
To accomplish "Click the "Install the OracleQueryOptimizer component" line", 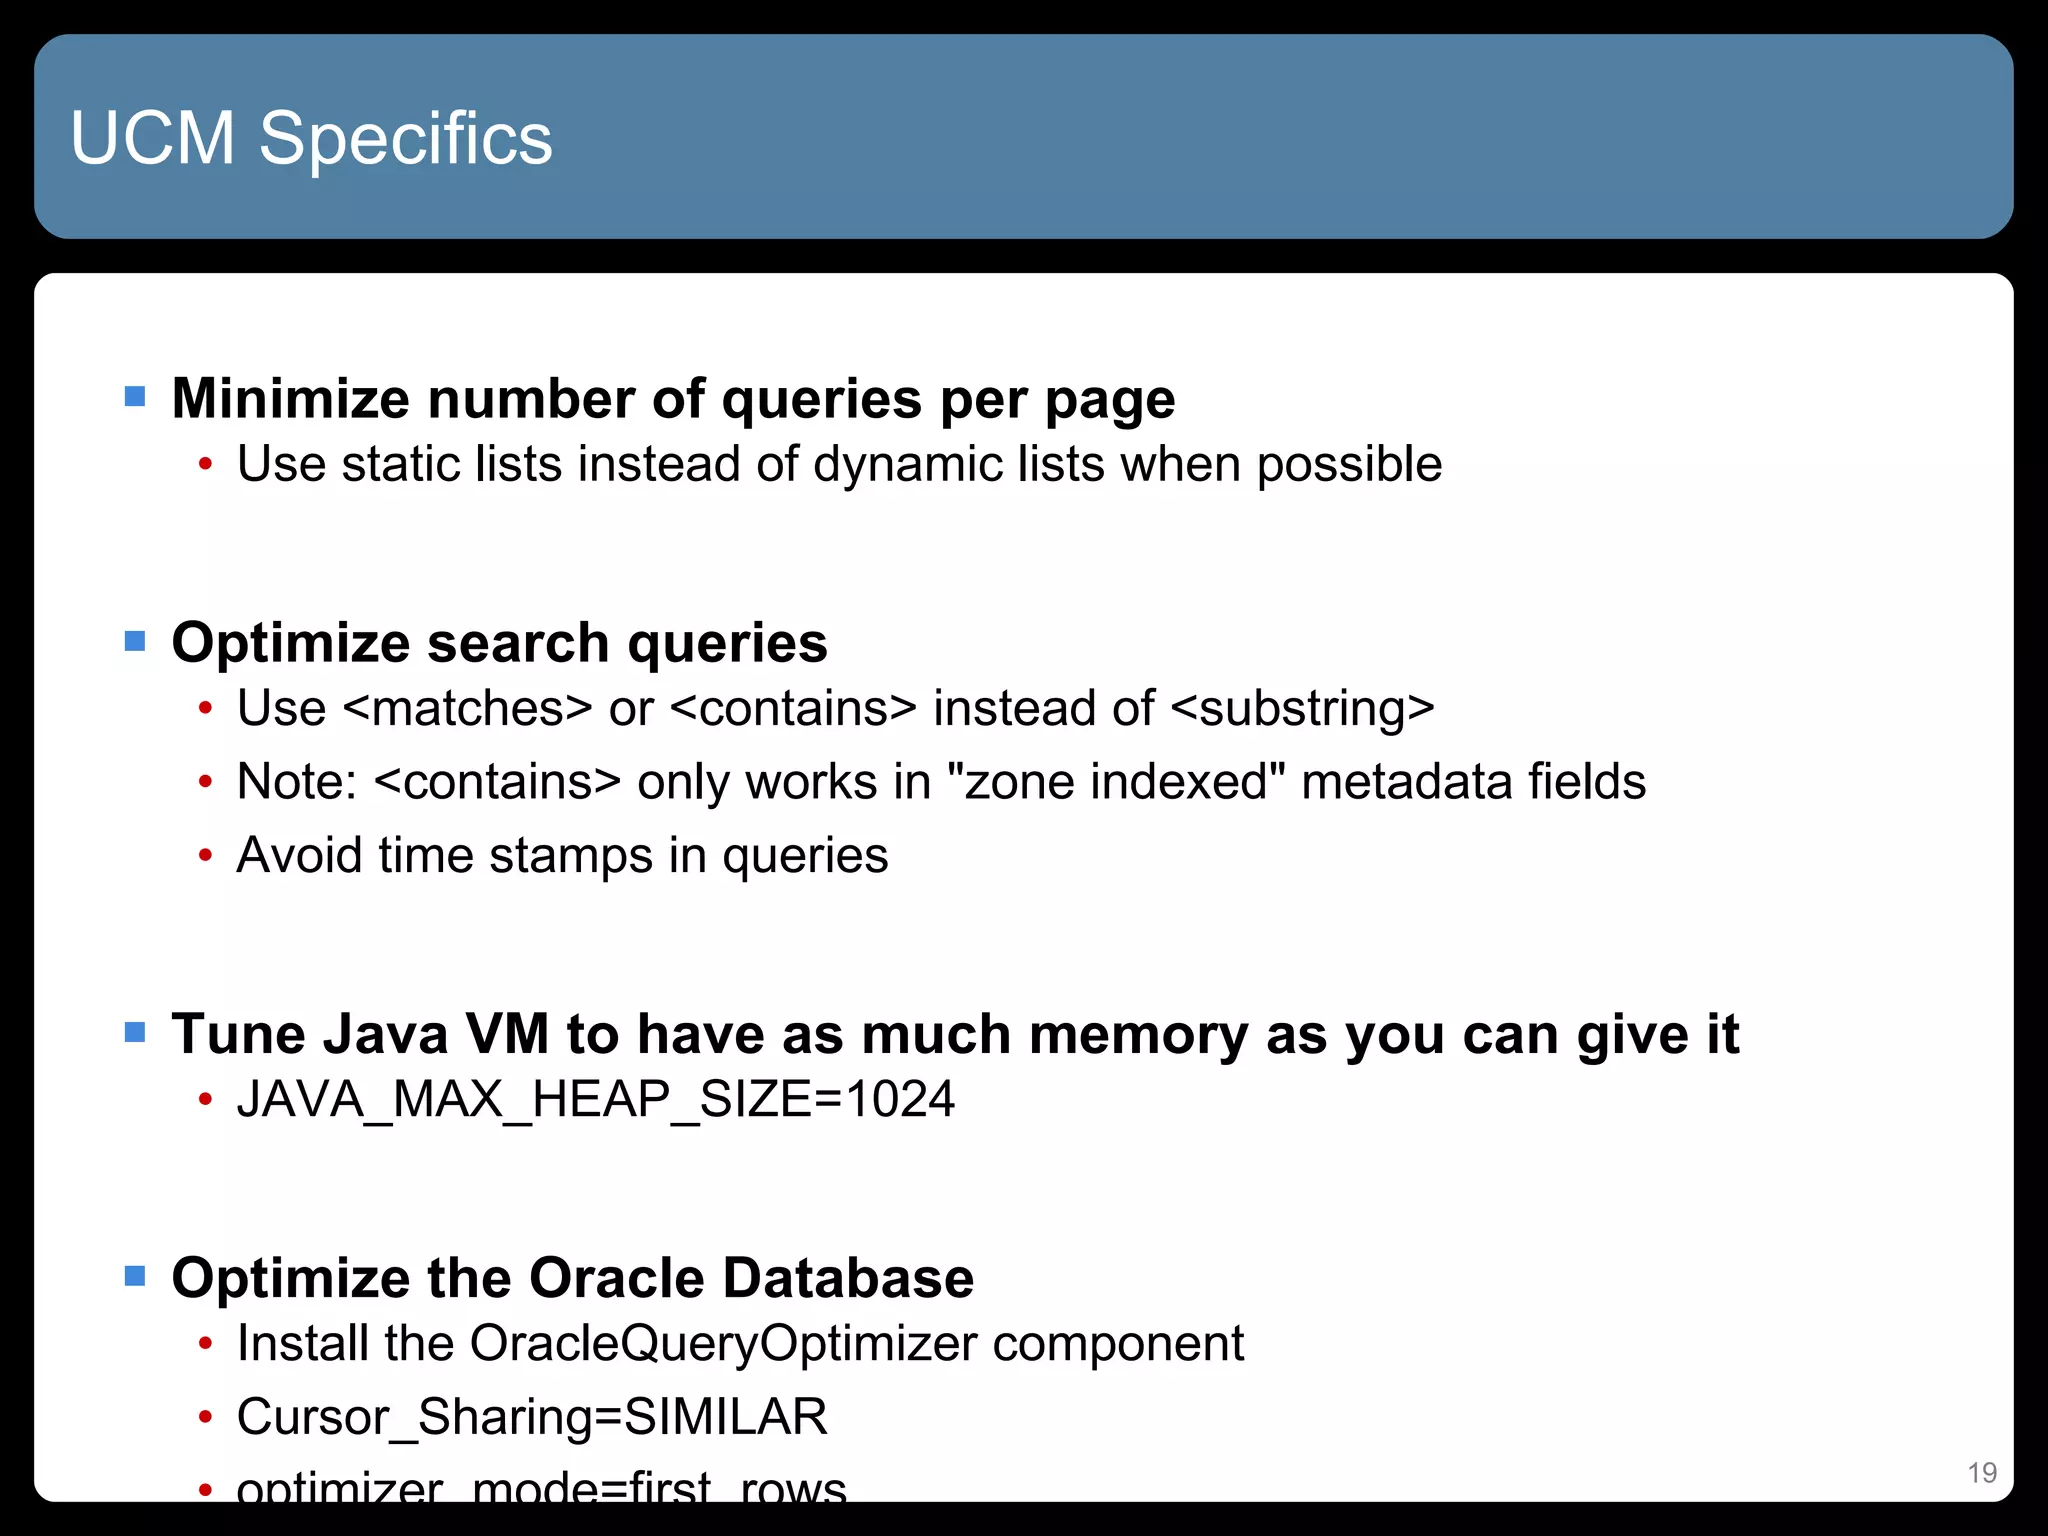I will (740, 1343).
